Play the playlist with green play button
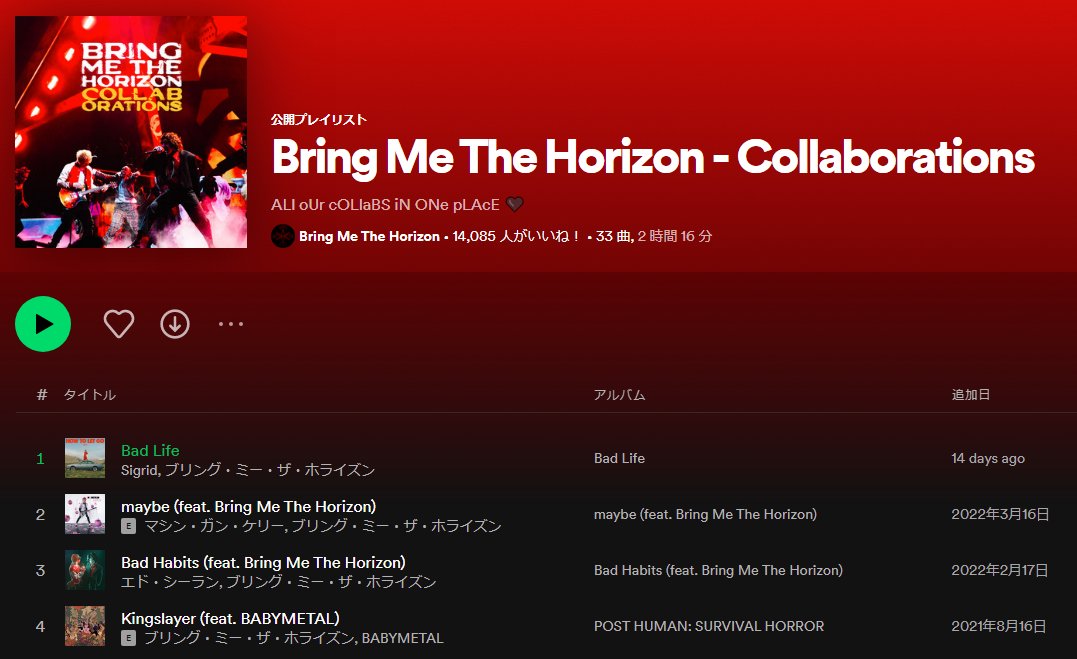1077x659 pixels. [43, 324]
